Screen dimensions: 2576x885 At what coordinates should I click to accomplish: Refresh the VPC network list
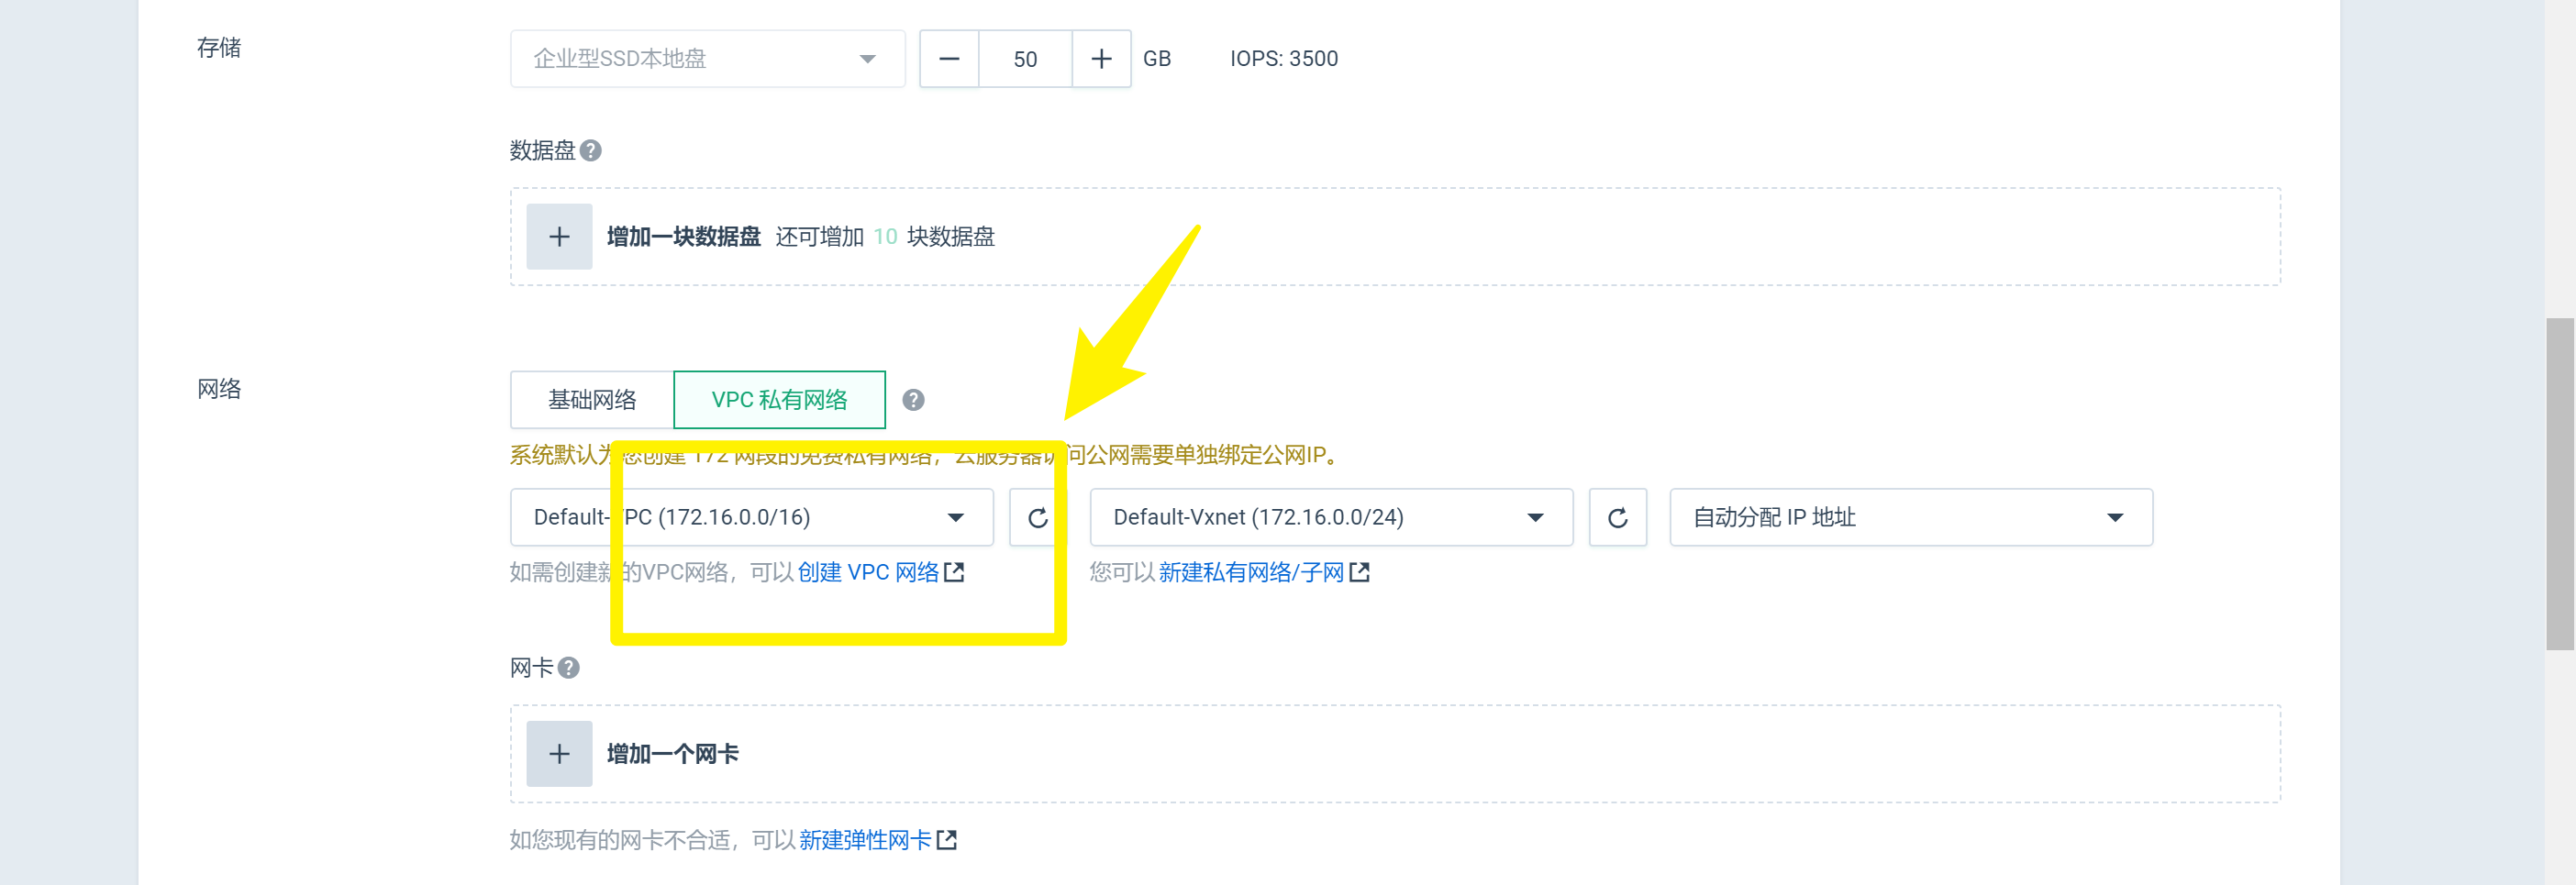point(1038,517)
